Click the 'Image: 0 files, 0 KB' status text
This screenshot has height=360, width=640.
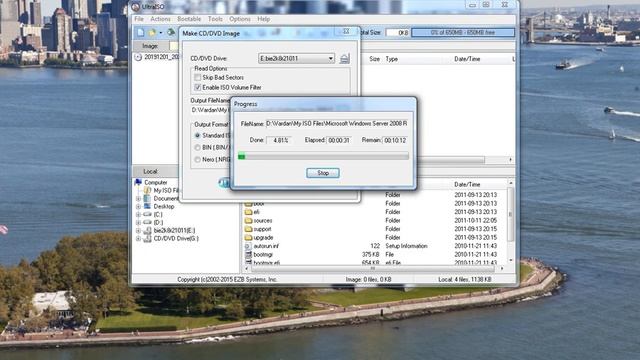(x=369, y=280)
